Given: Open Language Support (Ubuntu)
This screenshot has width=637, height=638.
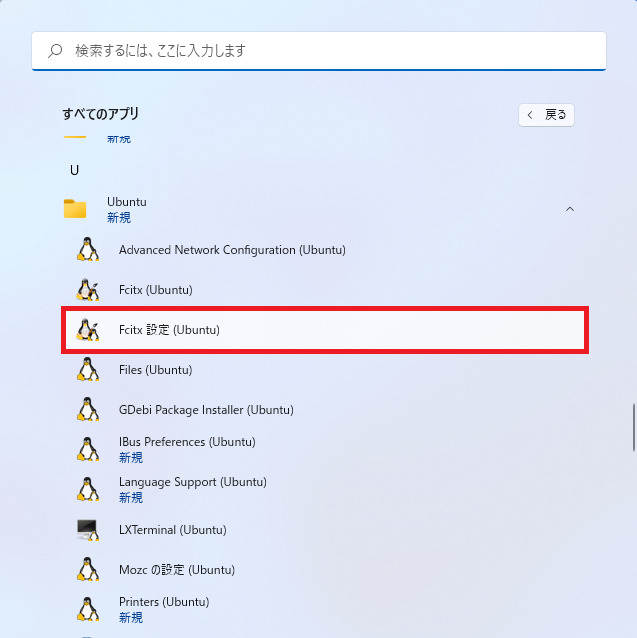Looking at the screenshot, I should 193,482.
